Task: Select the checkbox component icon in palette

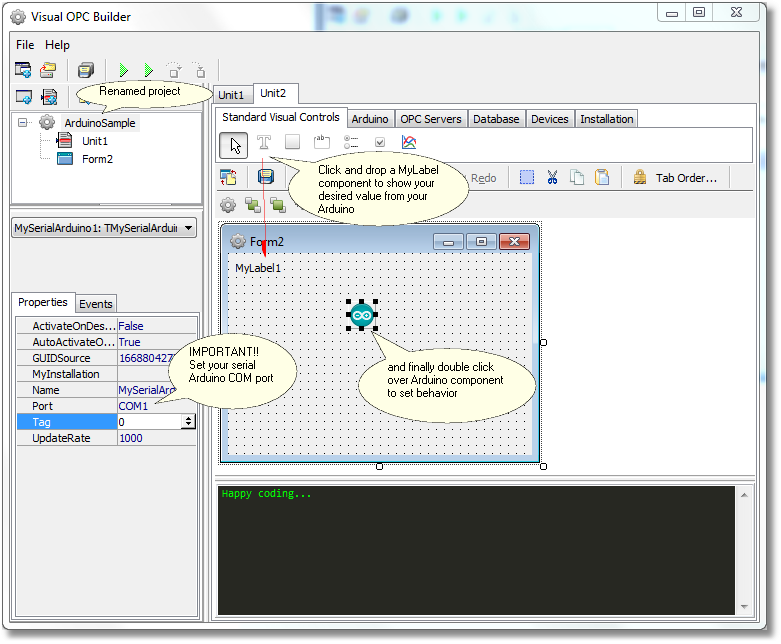Action: point(380,142)
